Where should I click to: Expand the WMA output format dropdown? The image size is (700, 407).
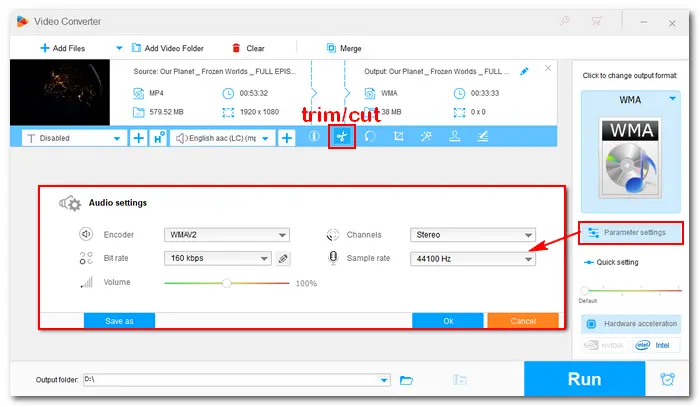click(x=672, y=99)
